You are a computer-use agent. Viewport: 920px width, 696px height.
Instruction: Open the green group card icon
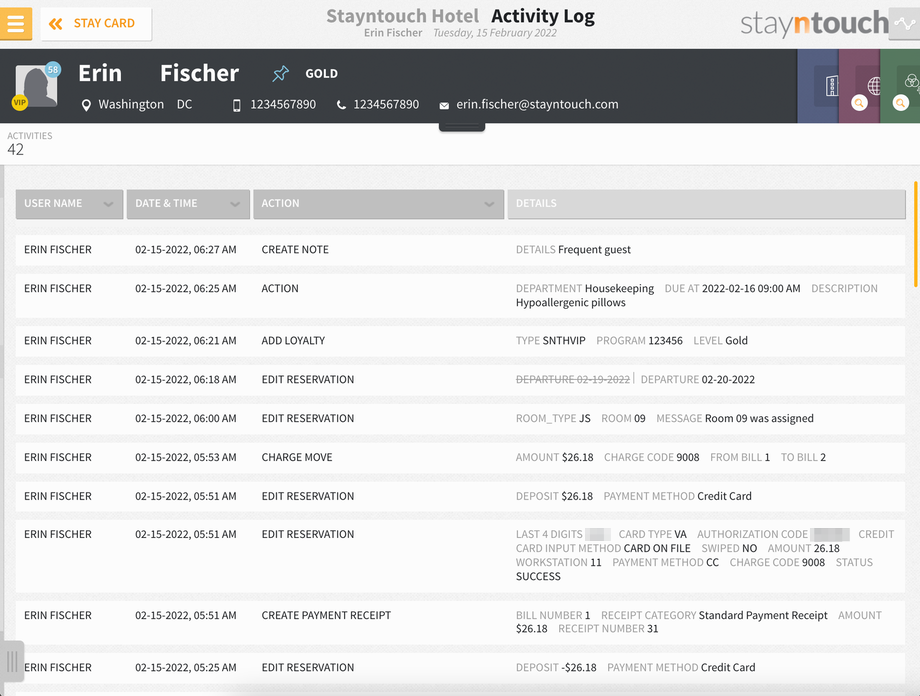point(911,81)
